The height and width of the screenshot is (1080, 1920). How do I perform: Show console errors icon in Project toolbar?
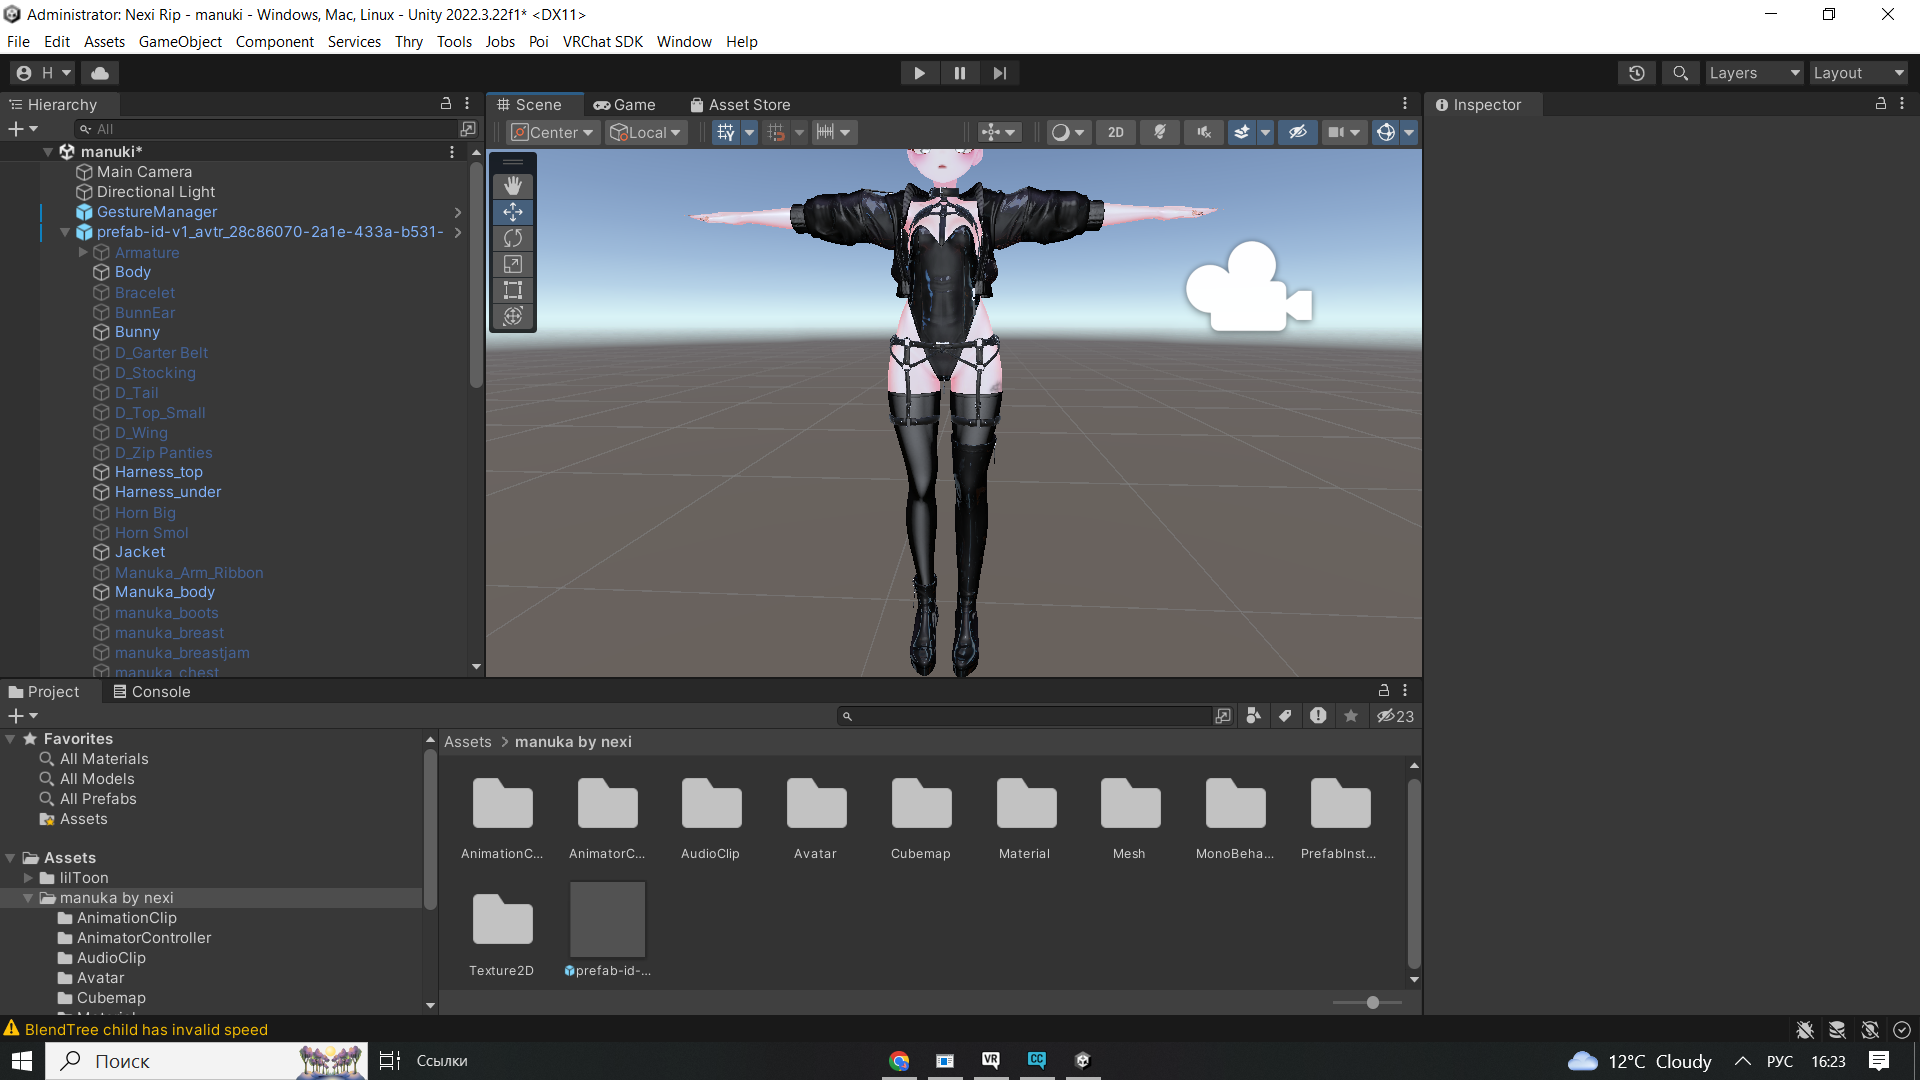pos(1318,716)
